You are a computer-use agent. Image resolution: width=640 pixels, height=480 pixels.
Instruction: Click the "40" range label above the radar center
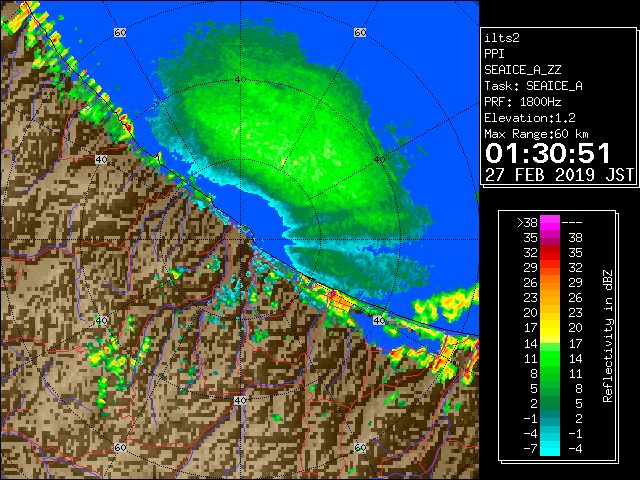point(240,79)
